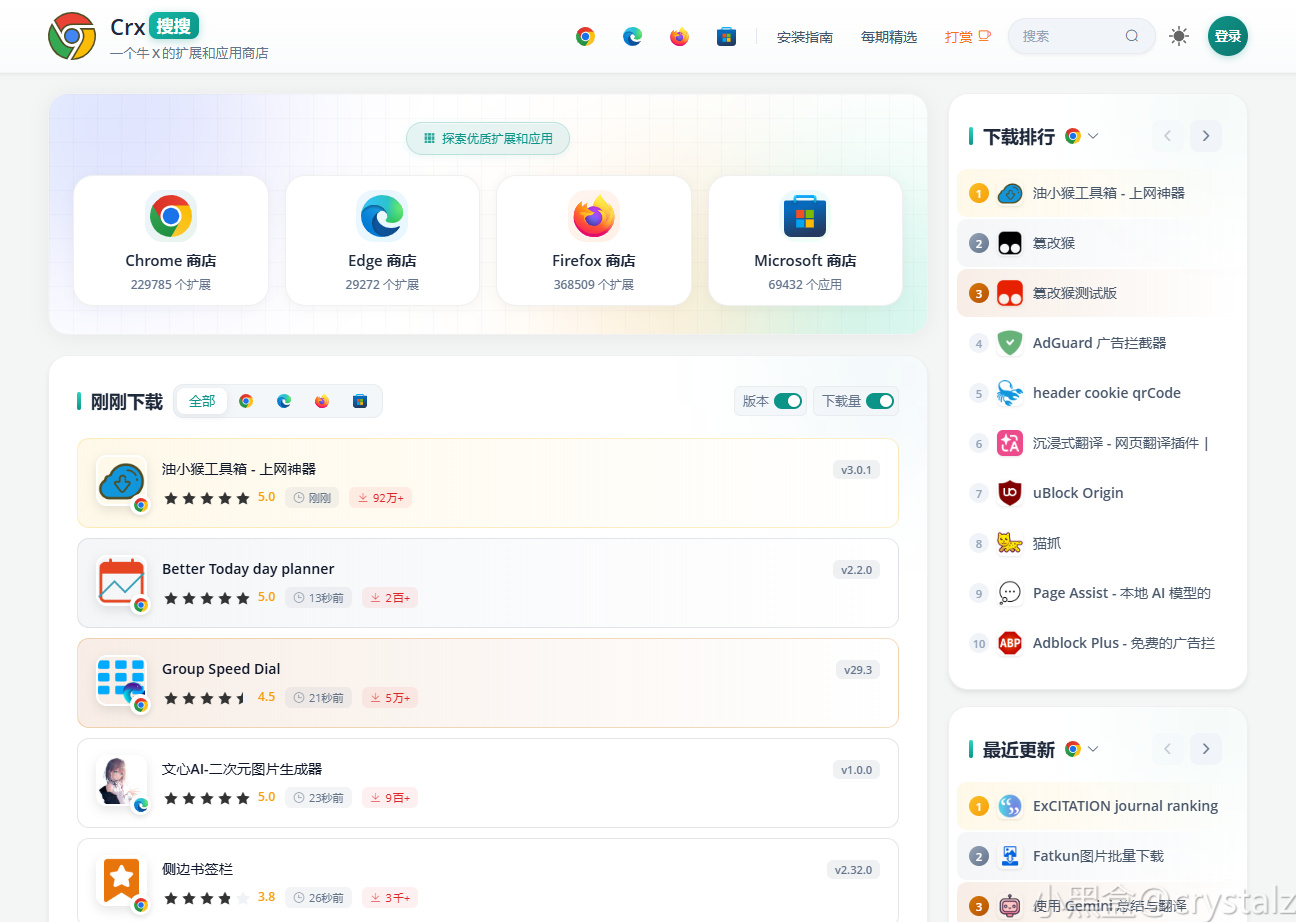Open Firefox store from header nav icon
Image resolution: width=1296 pixels, height=922 pixels.
[x=679, y=36]
